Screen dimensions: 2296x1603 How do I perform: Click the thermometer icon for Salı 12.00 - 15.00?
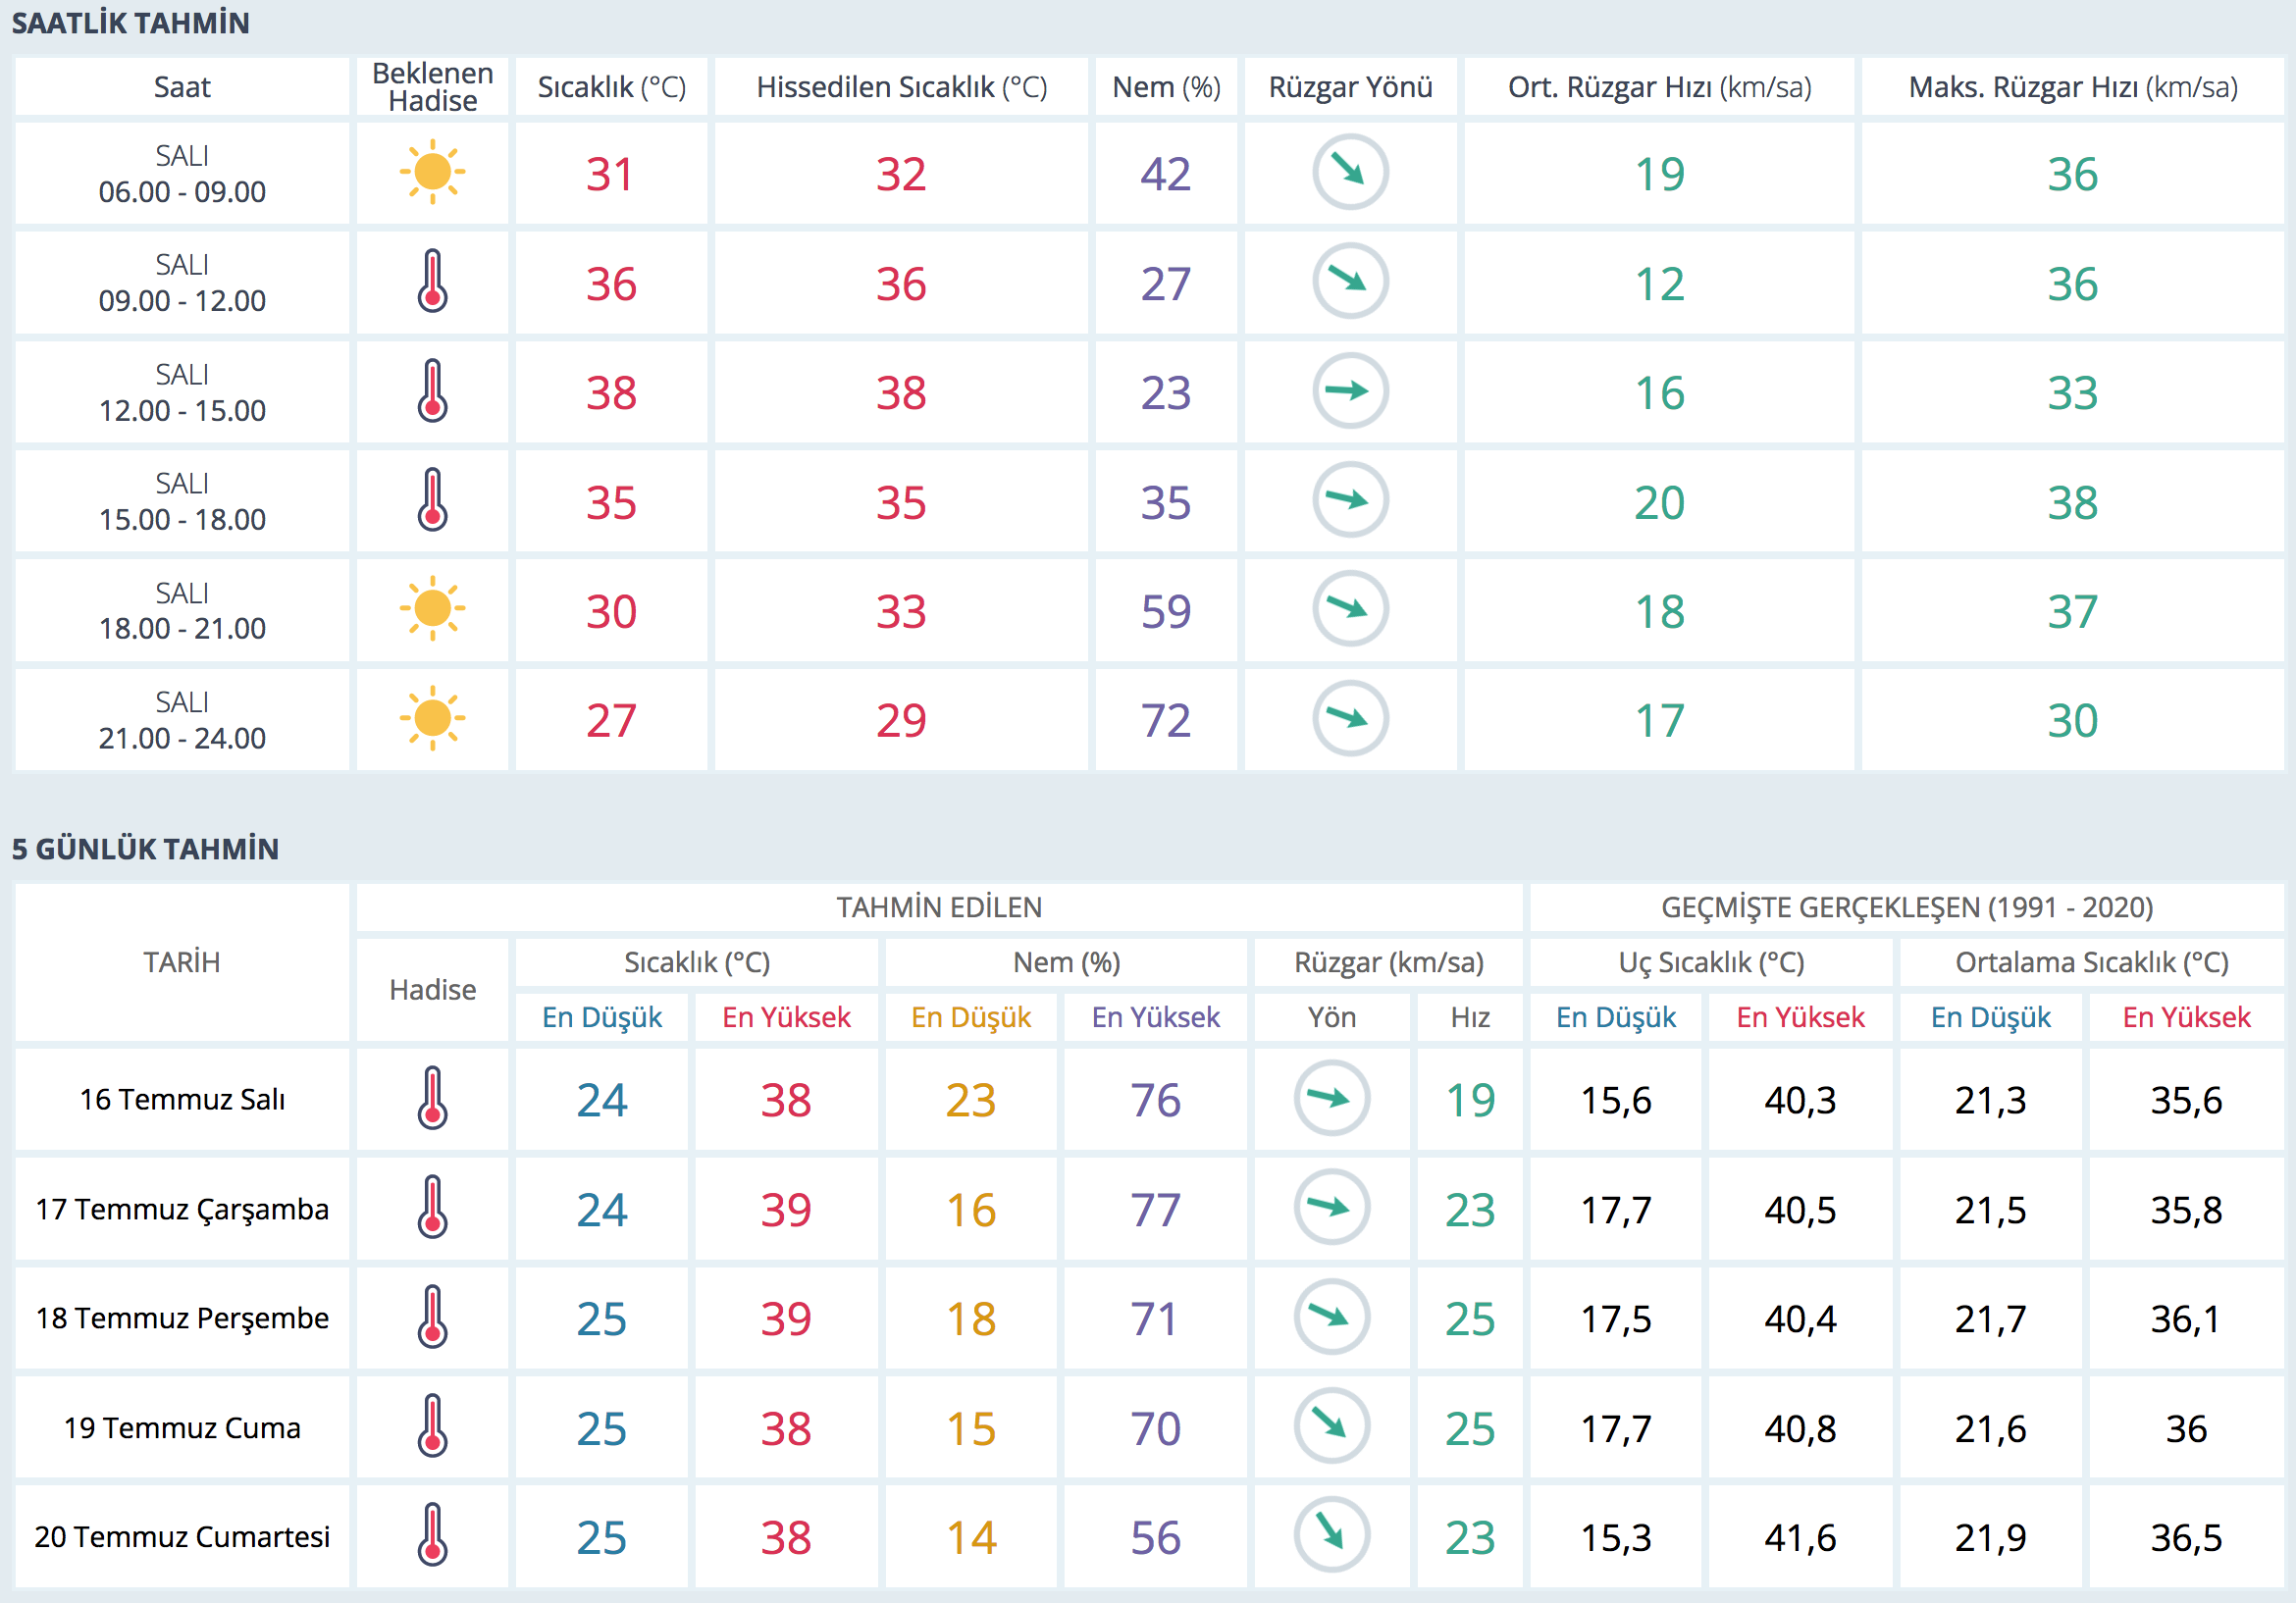(432, 391)
